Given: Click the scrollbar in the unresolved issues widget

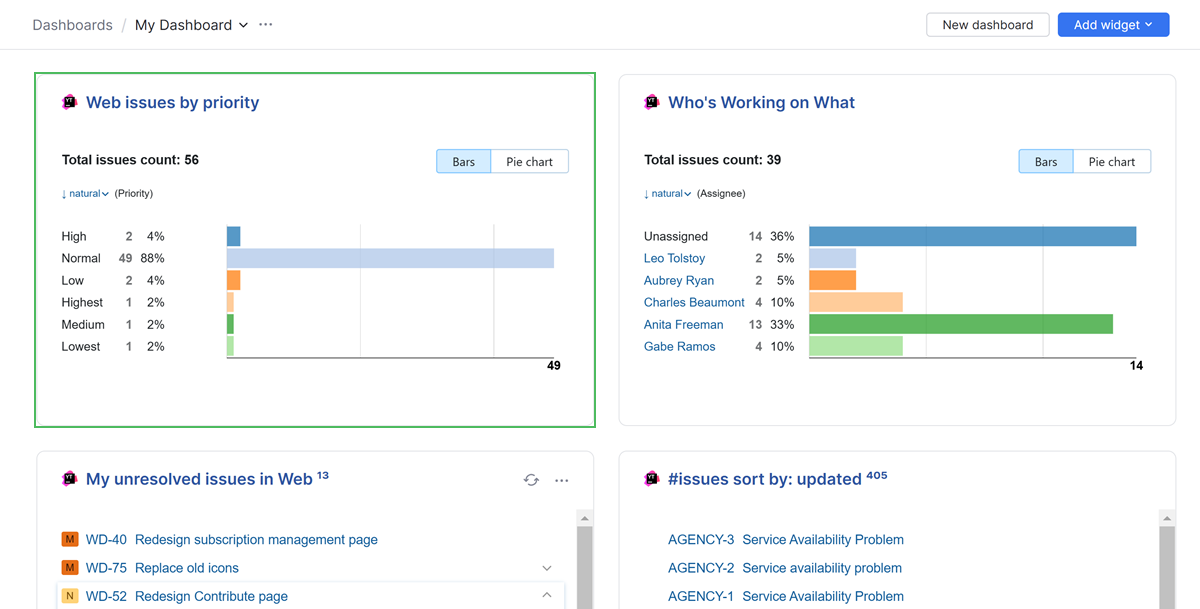Looking at the screenshot, I should click(584, 560).
